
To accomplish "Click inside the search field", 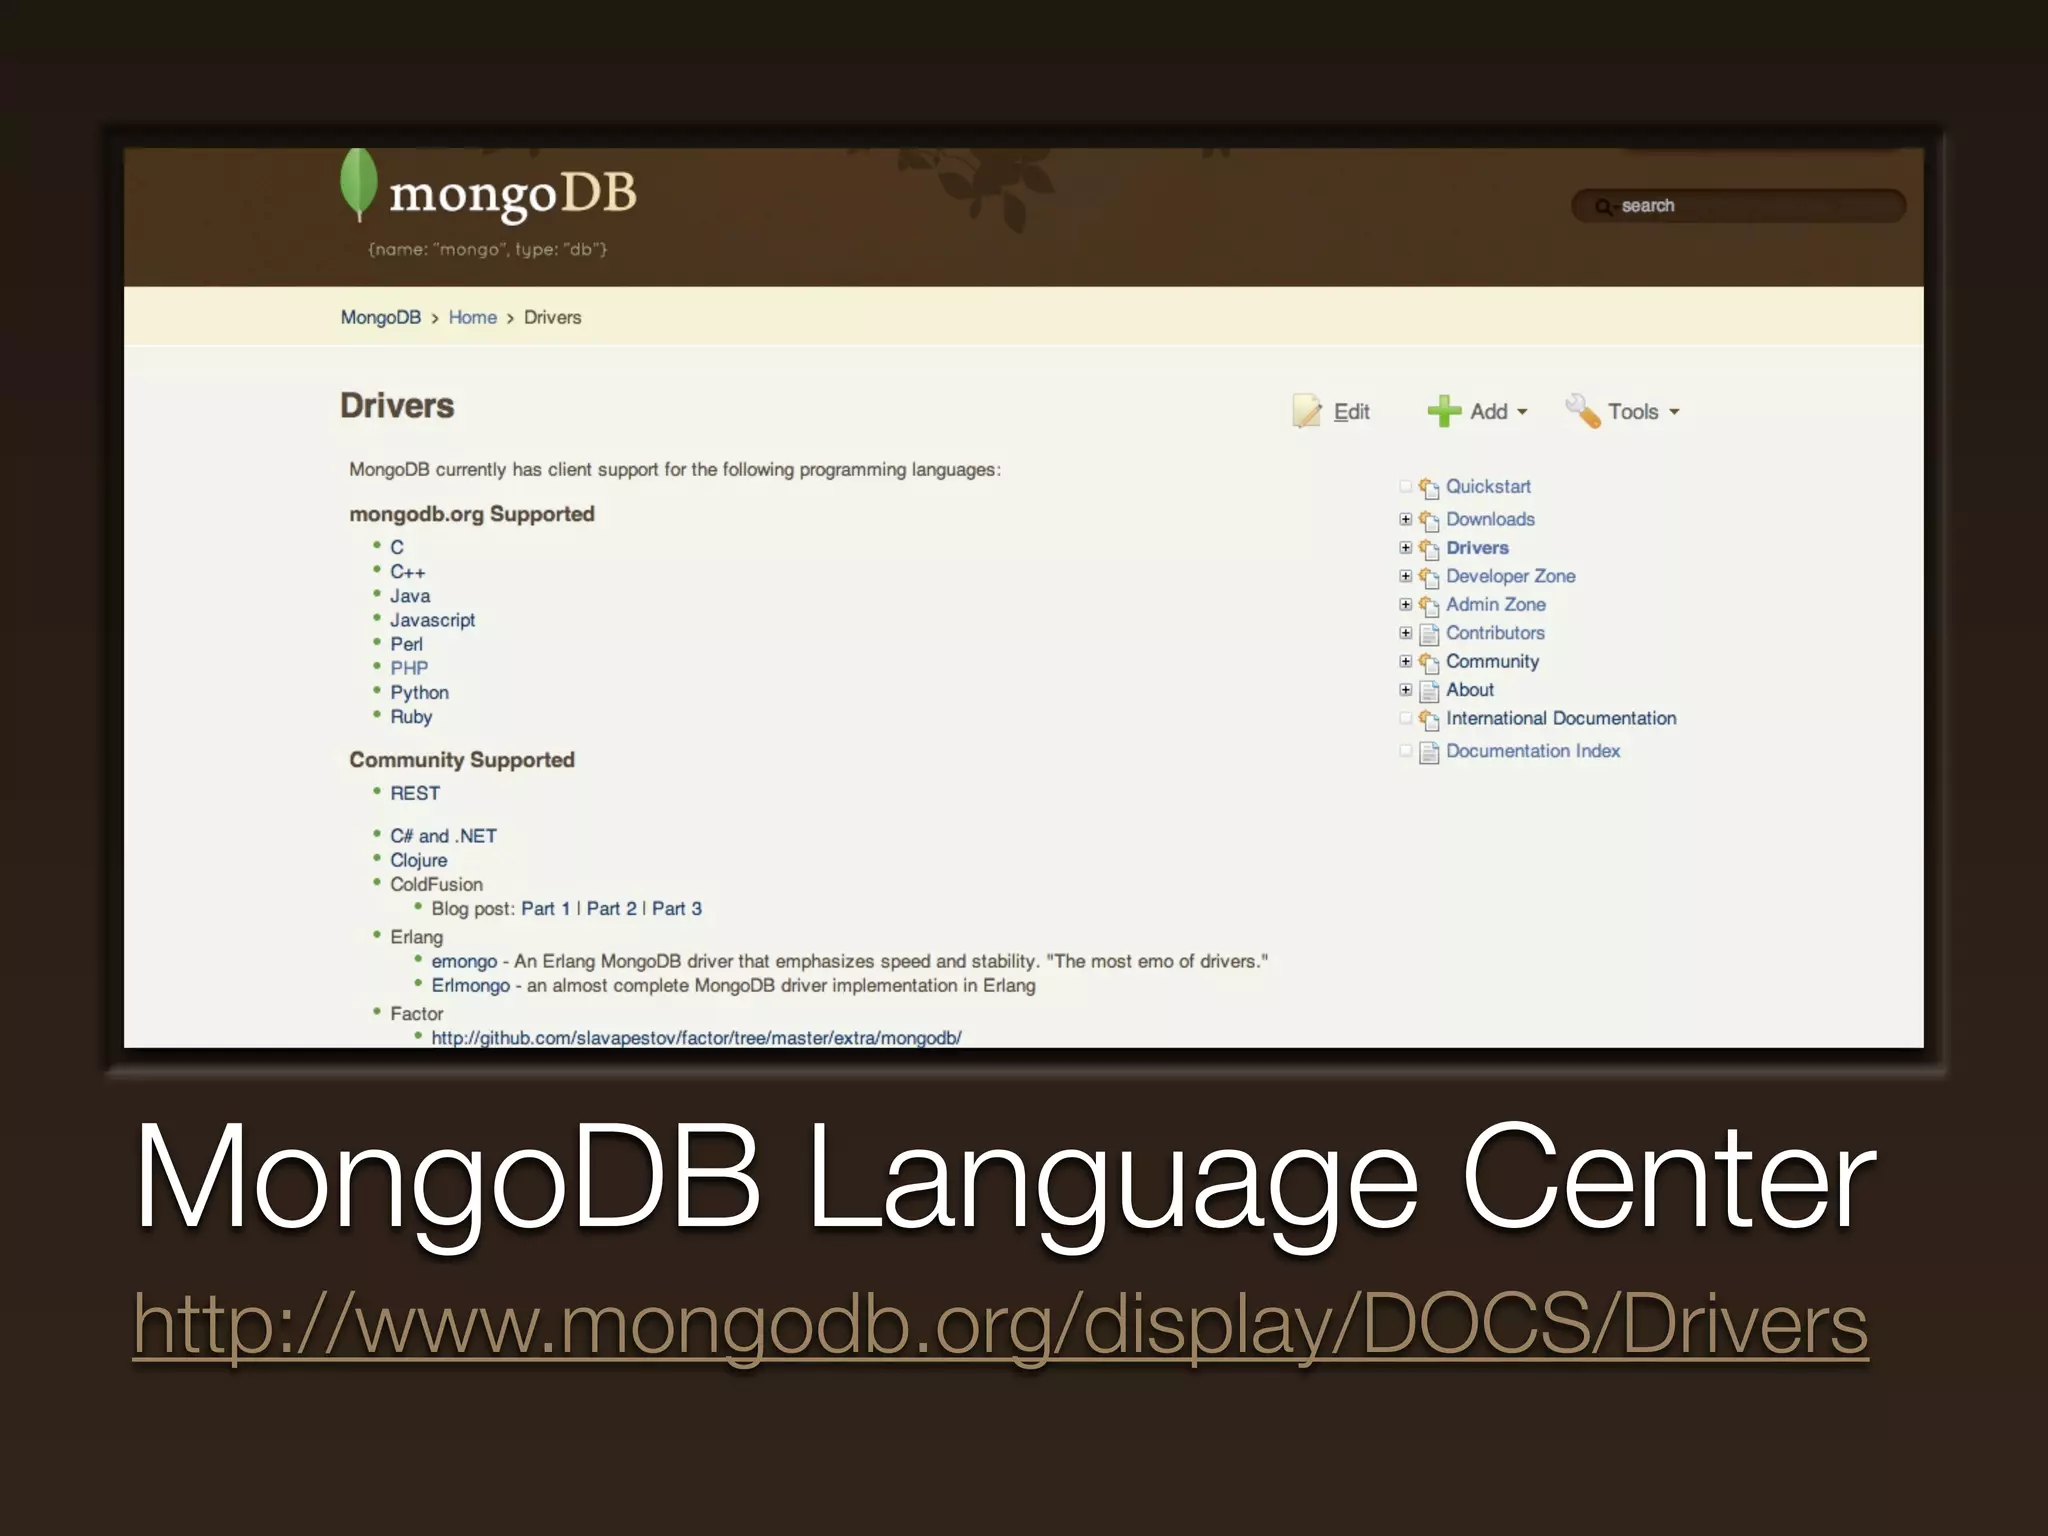I will coord(1739,206).
